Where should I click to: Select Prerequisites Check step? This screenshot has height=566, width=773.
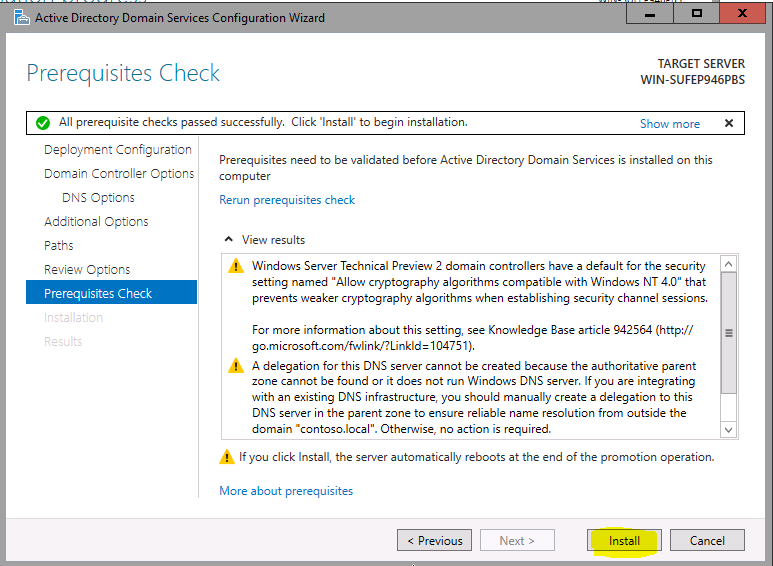point(111,292)
